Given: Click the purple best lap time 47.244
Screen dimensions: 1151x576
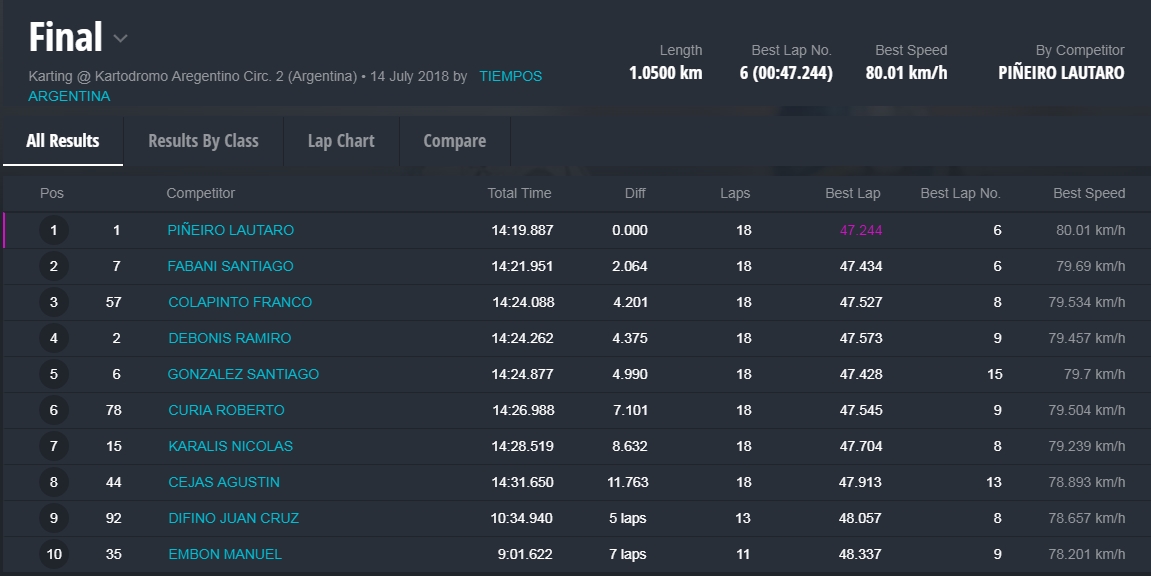Looking at the screenshot, I should 860,230.
